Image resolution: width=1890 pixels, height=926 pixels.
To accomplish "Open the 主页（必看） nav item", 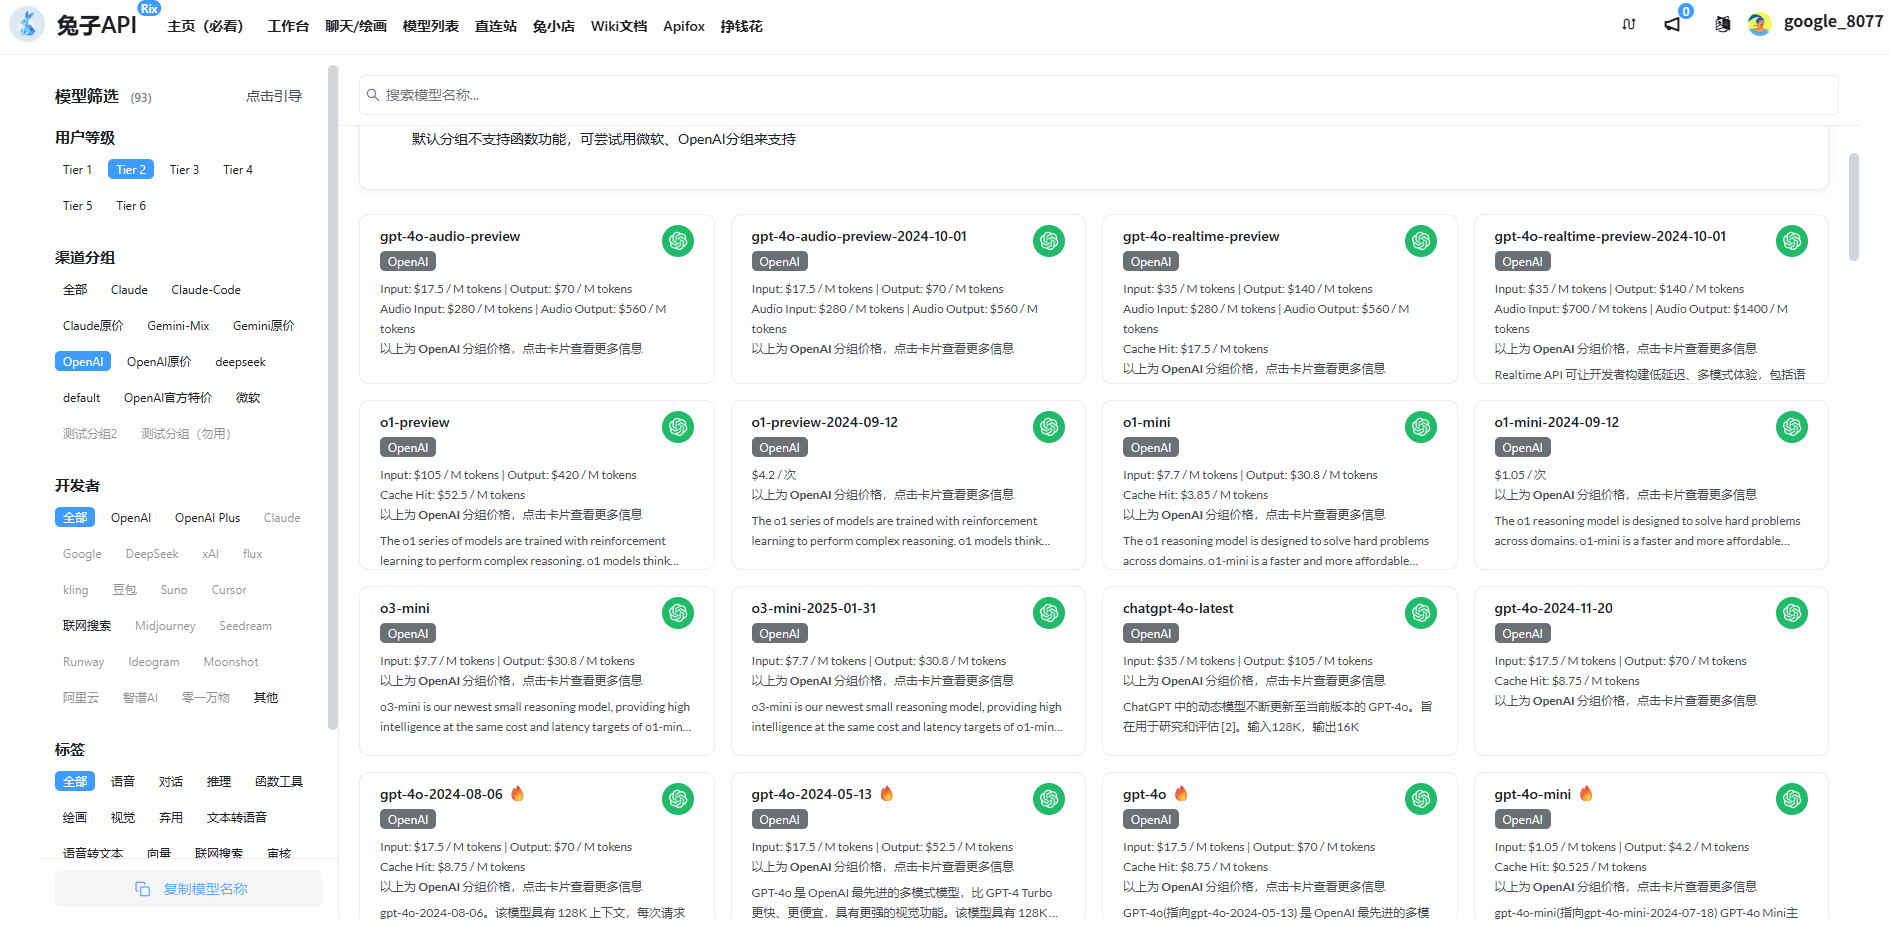I will click(x=205, y=26).
